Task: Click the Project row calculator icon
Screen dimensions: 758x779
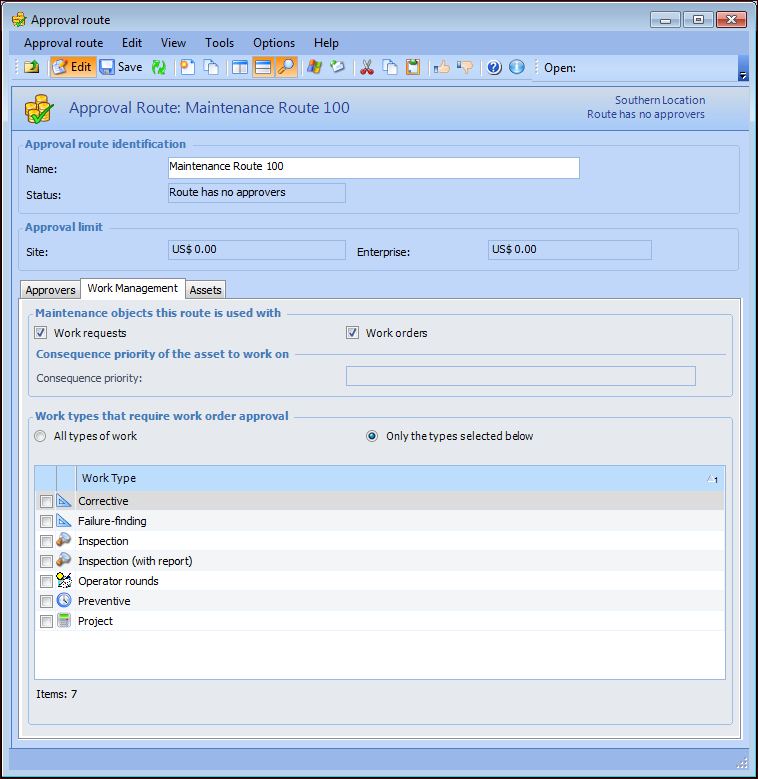Action: [64, 620]
